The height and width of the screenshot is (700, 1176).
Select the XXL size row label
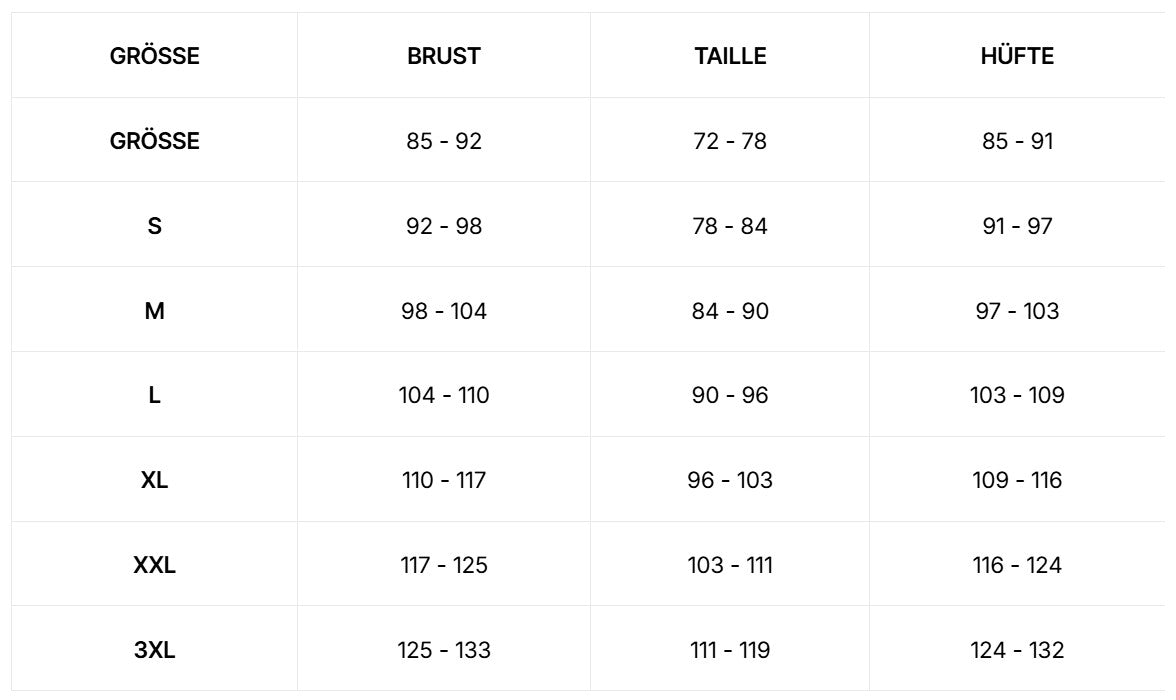(x=154, y=565)
